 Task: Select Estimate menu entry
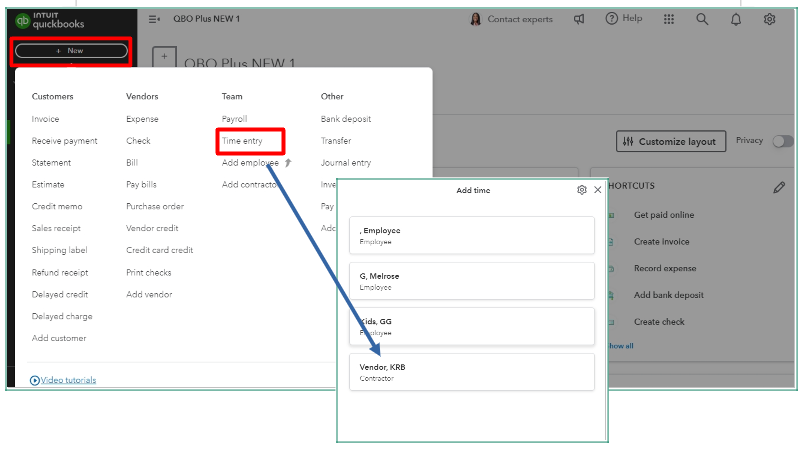48,185
